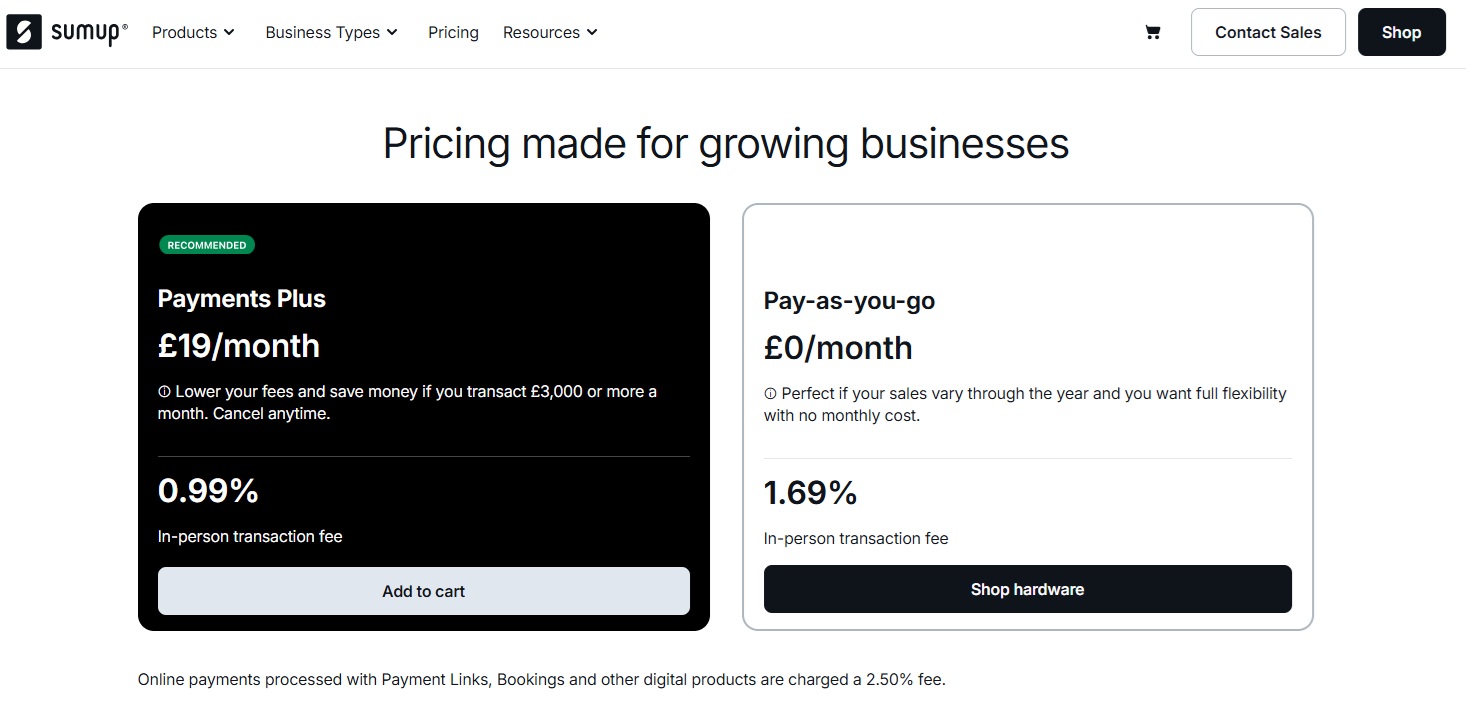Click the online payments 2.50% fee note
The height and width of the screenshot is (710, 1466).
pos(541,679)
